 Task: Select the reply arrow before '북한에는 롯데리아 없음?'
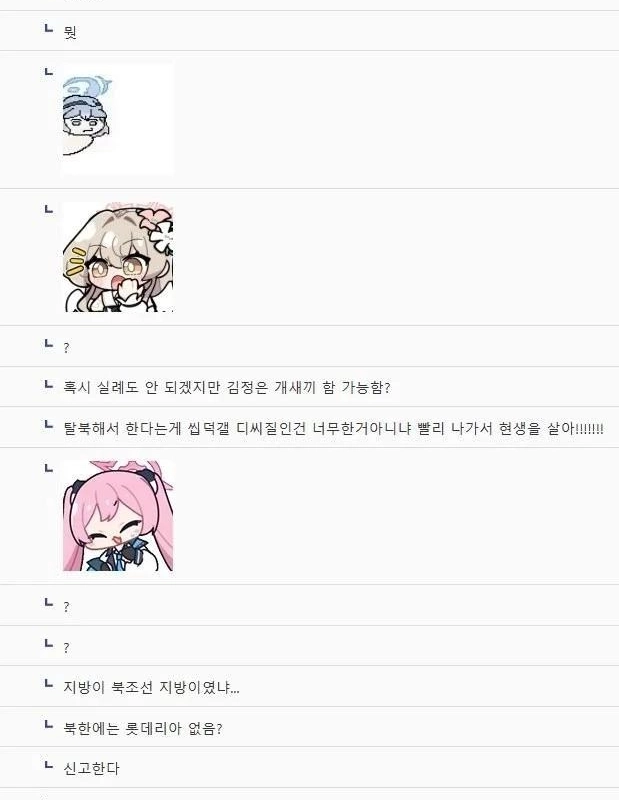coord(48,724)
